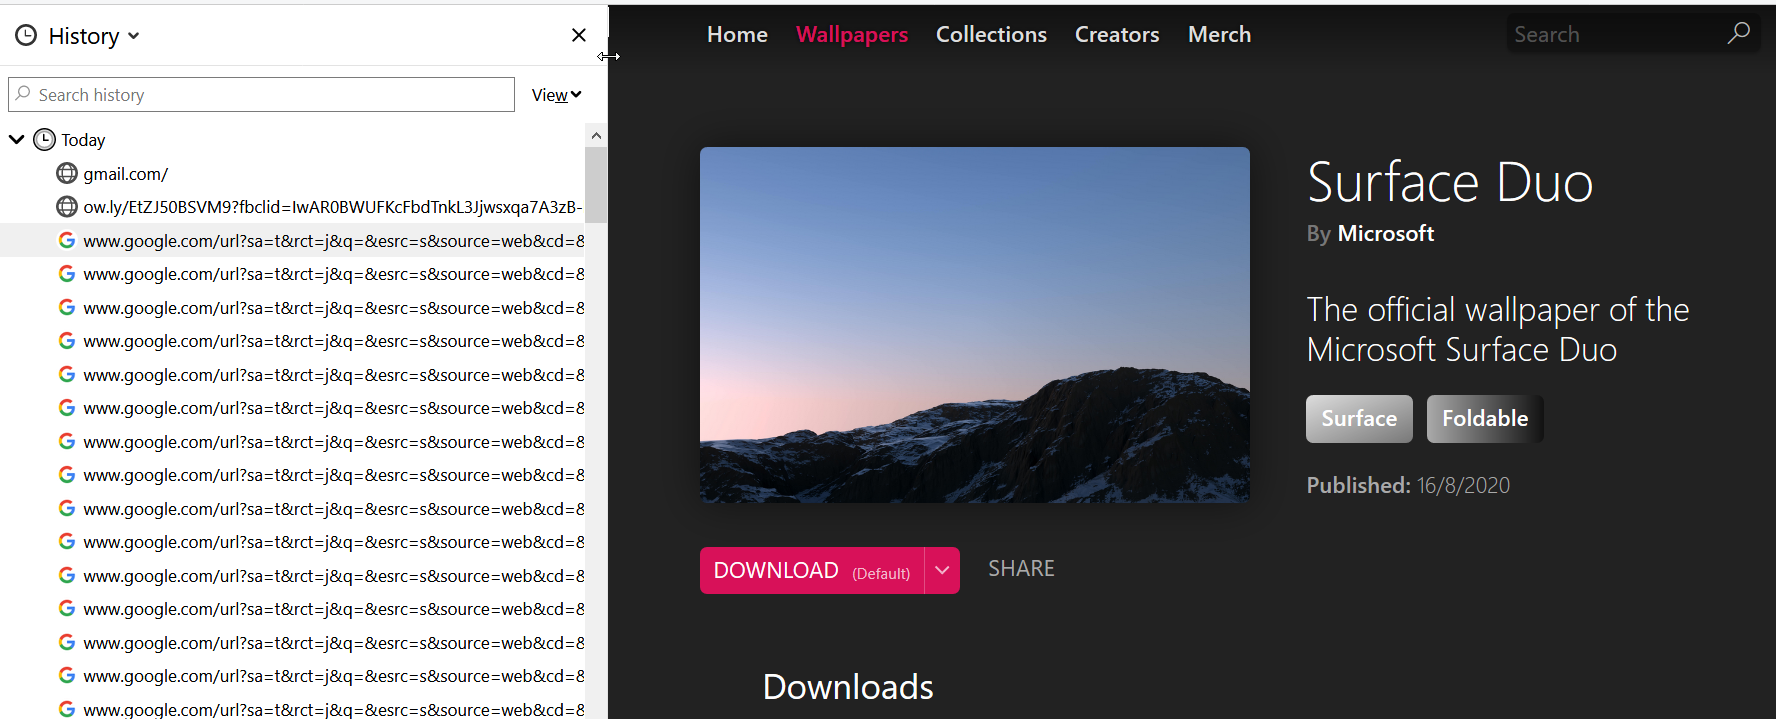Open the View dropdown in History
Screen dimensions: 1776x719
click(x=556, y=95)
